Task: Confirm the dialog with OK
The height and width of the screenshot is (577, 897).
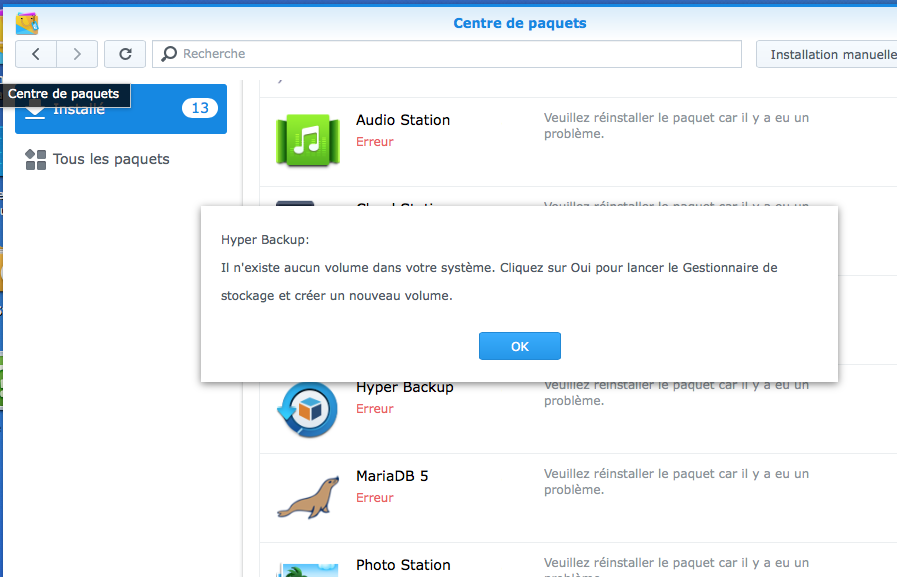Action: tap(519, 347)
